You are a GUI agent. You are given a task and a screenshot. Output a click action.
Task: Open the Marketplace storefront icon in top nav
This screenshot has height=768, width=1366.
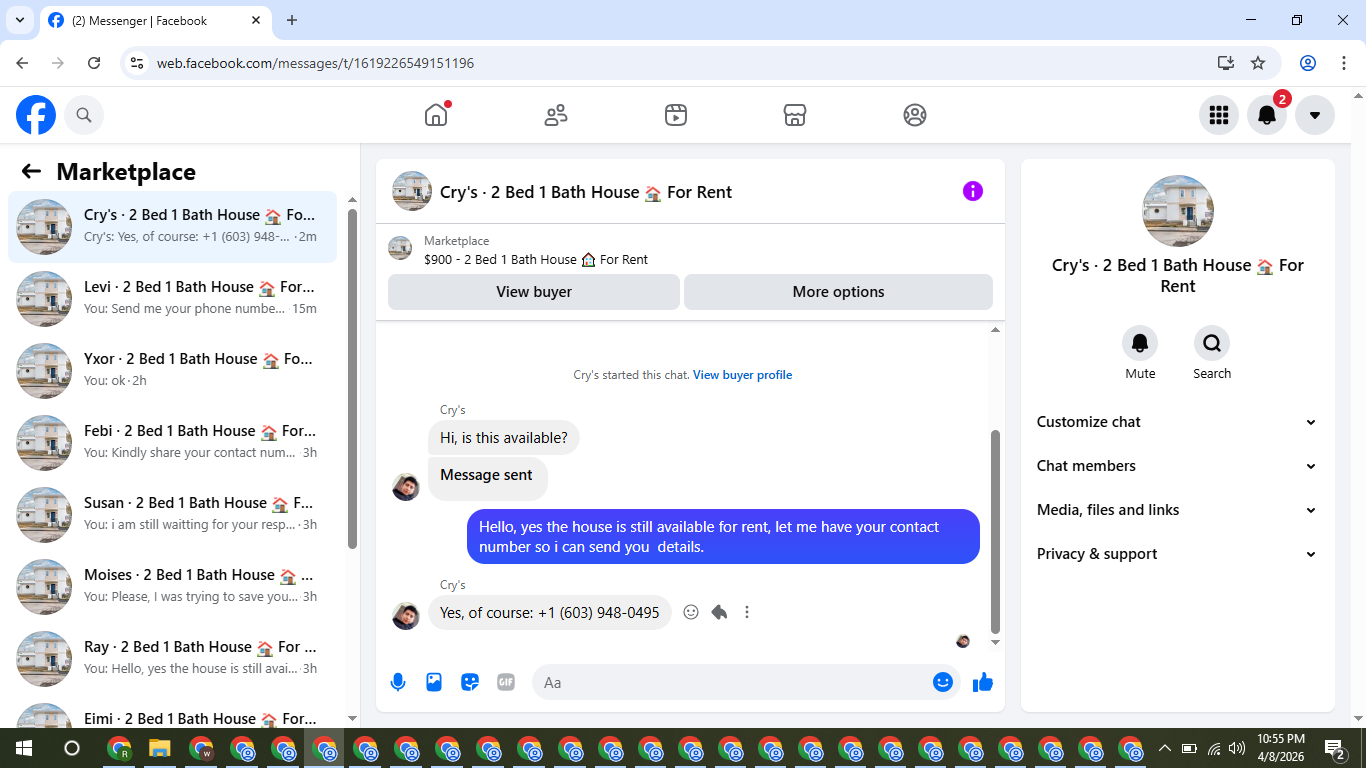click(x=795, y=115)
